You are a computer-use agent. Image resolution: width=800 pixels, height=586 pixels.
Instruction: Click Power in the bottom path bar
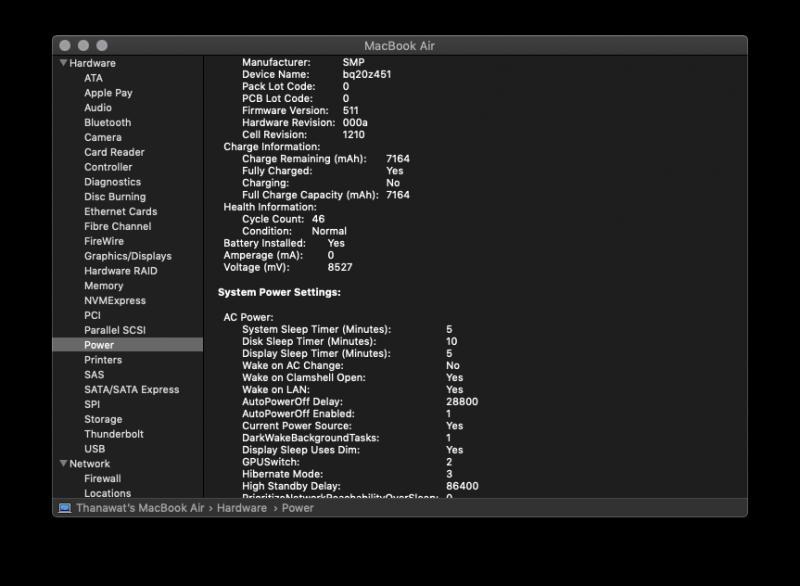[298, 508]
